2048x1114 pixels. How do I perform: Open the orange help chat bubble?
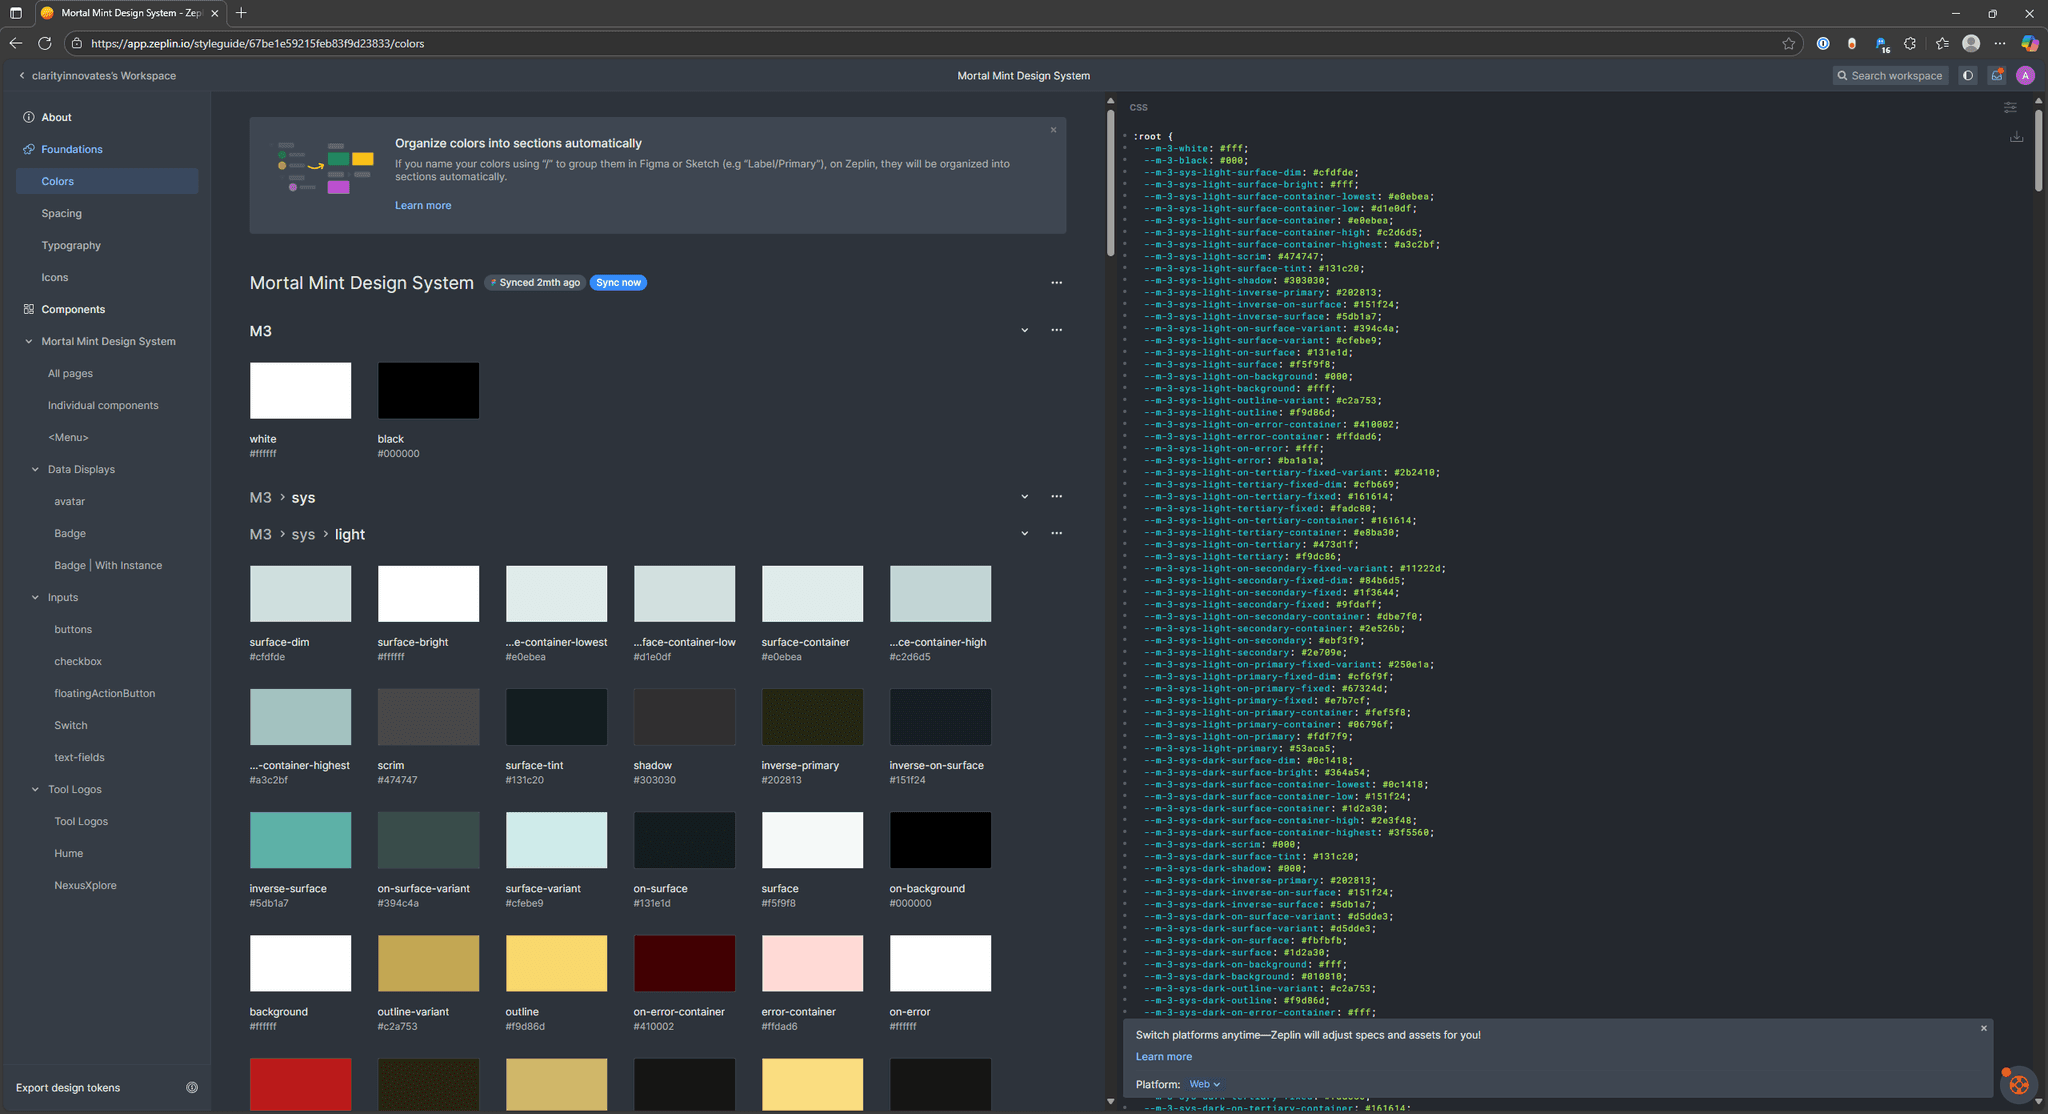point(2018,1084)
